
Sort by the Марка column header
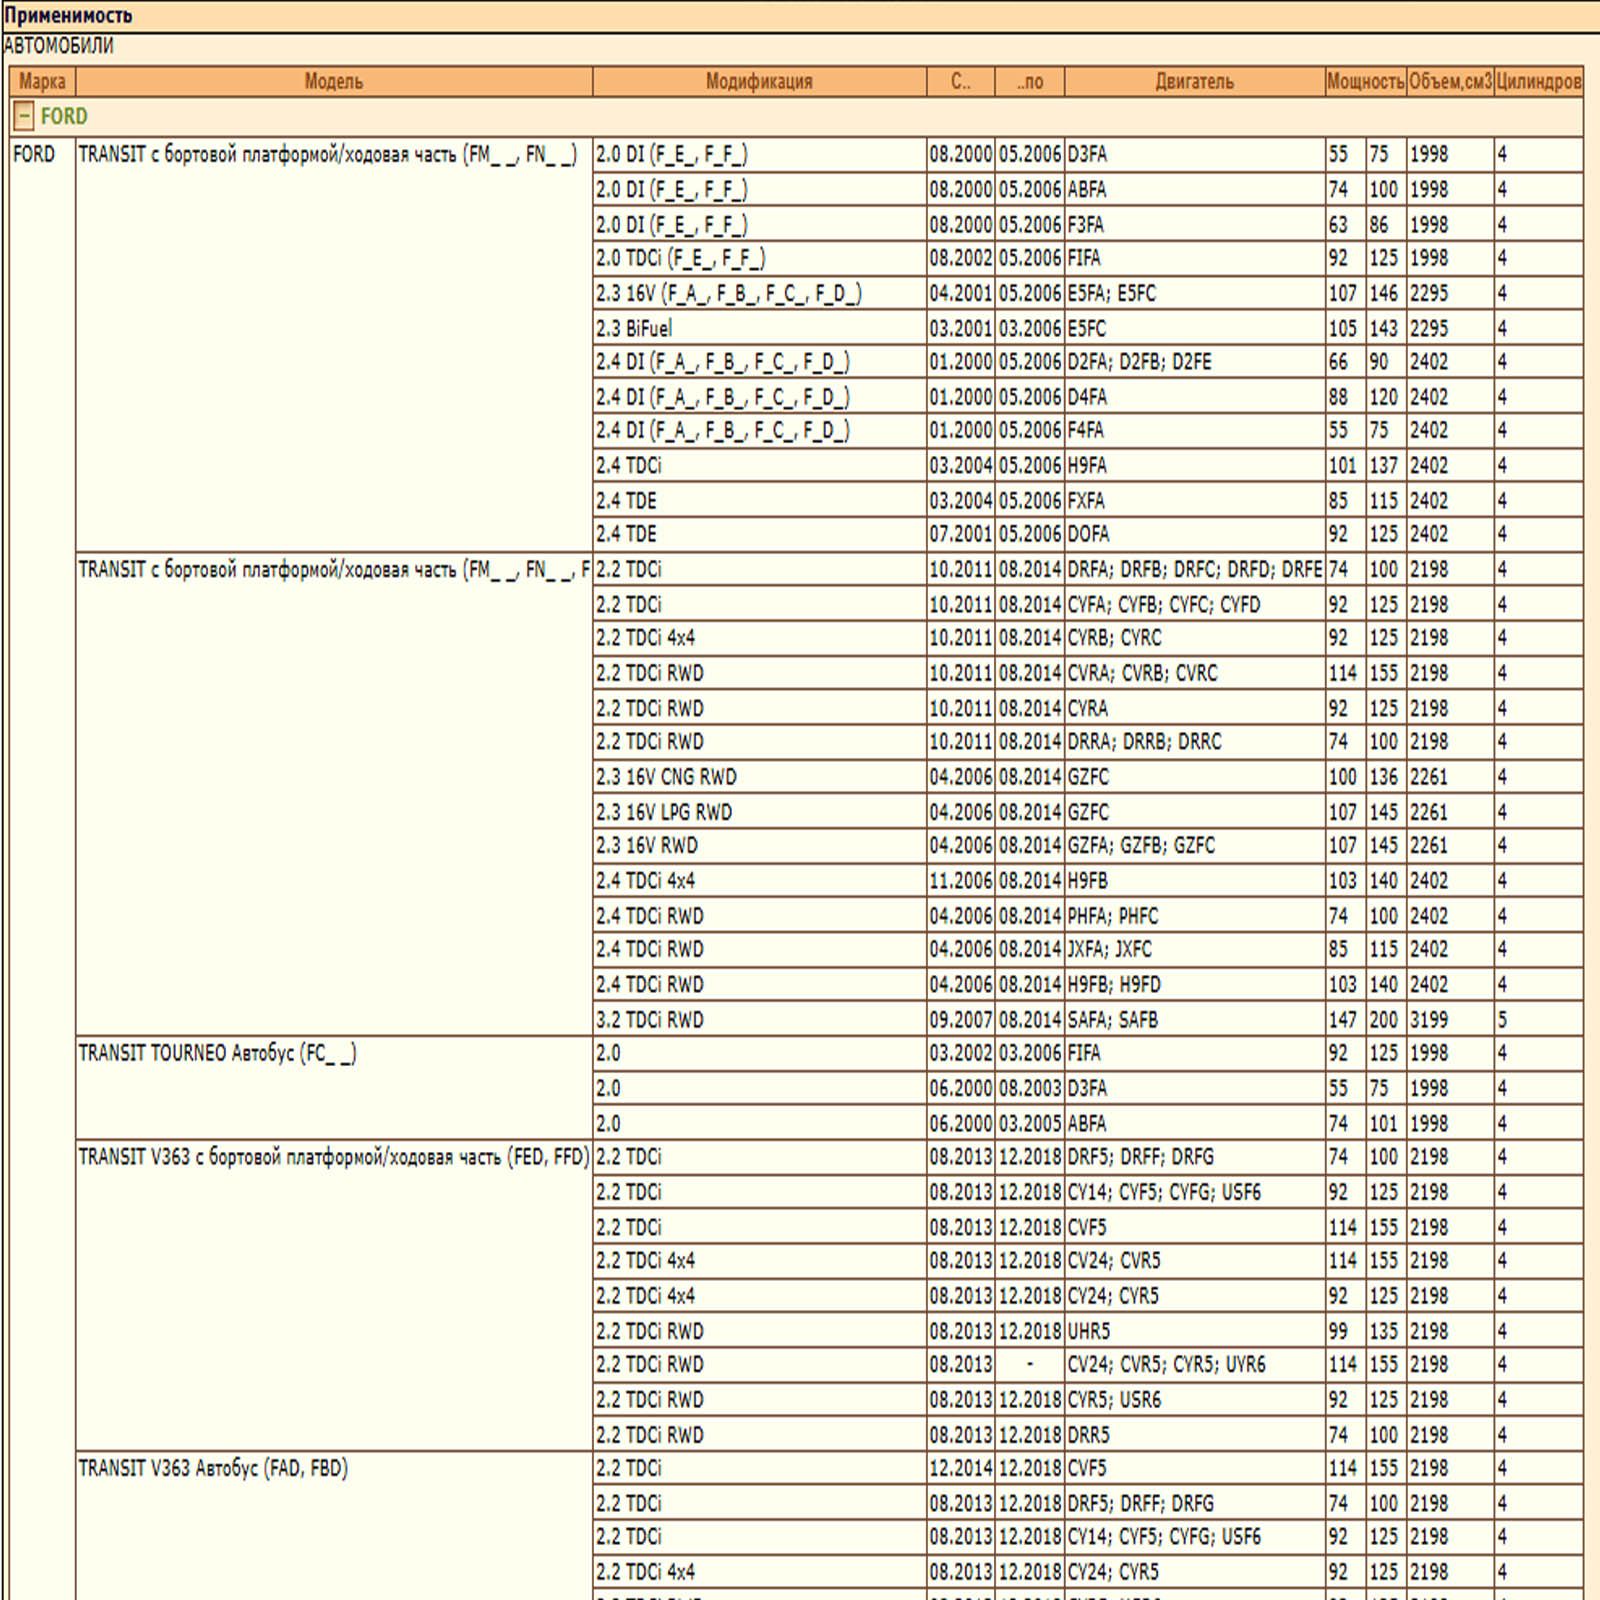coord(42,82)
